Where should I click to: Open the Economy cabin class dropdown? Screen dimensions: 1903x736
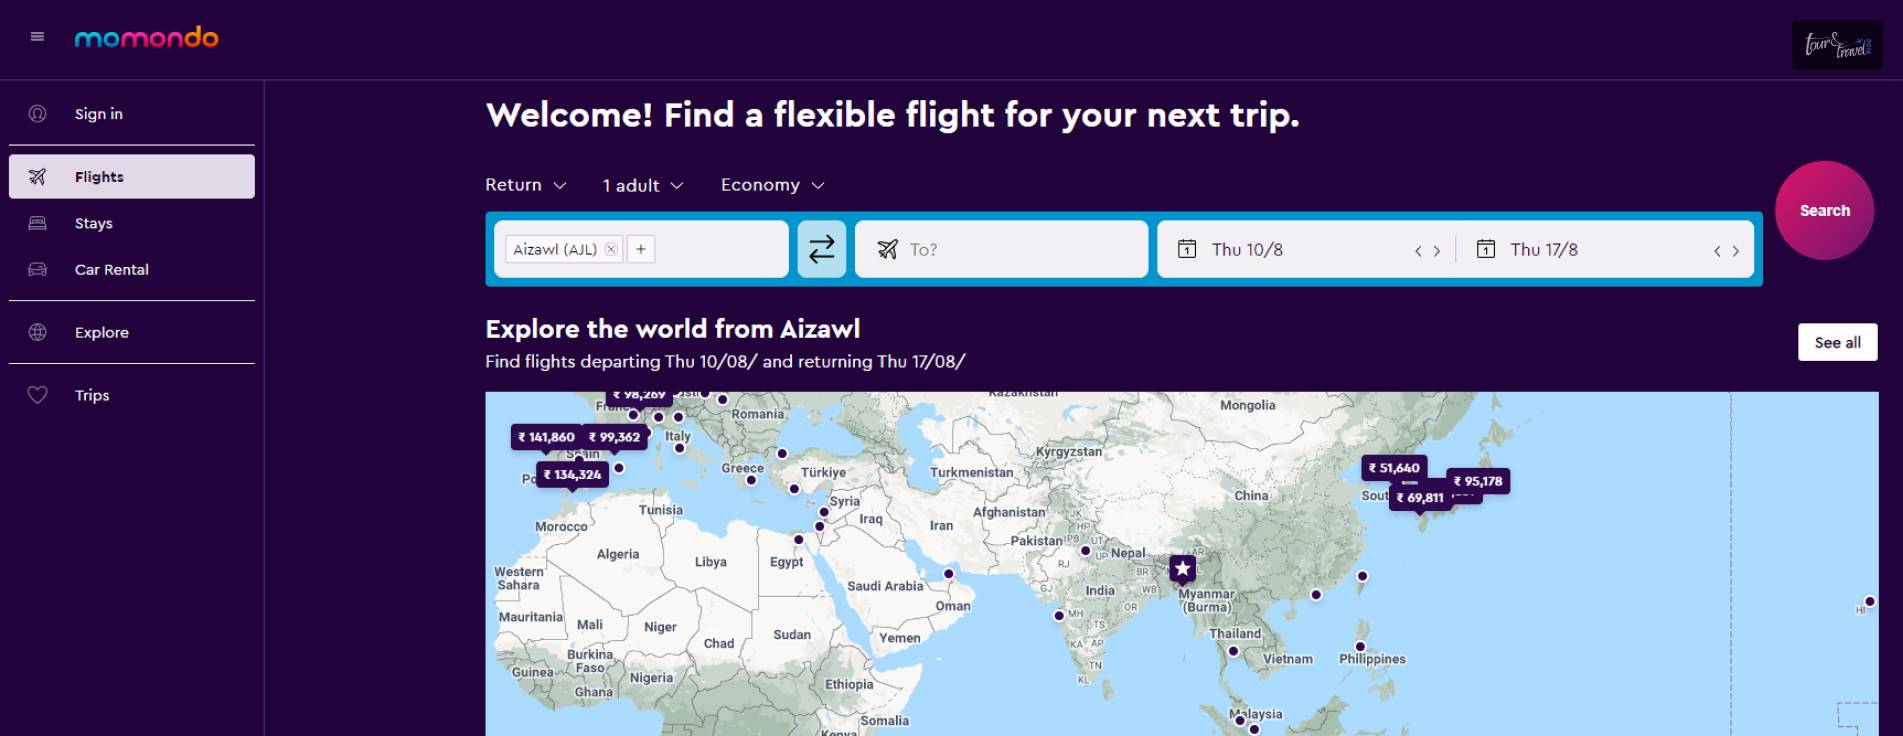pos(771,185)
